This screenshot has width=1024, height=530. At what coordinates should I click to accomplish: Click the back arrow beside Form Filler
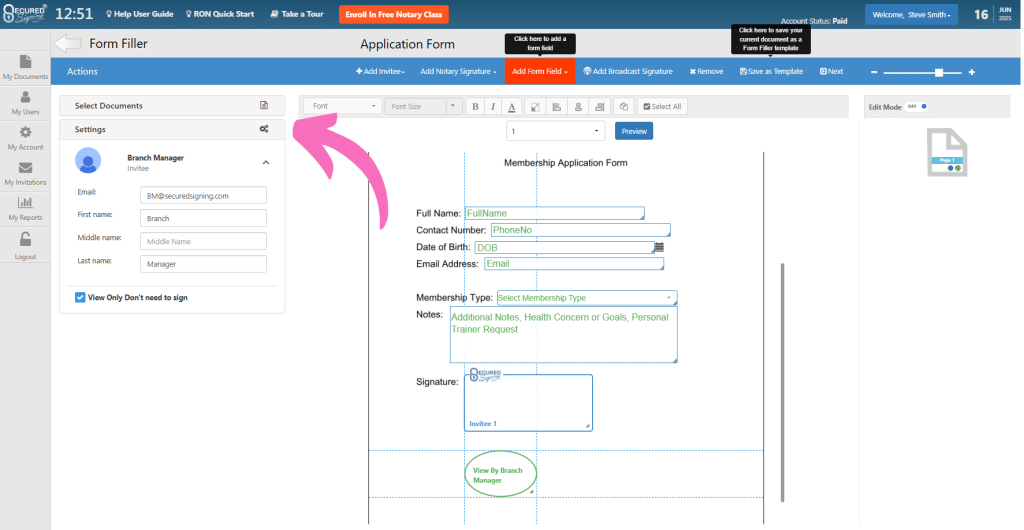point(67,44)
